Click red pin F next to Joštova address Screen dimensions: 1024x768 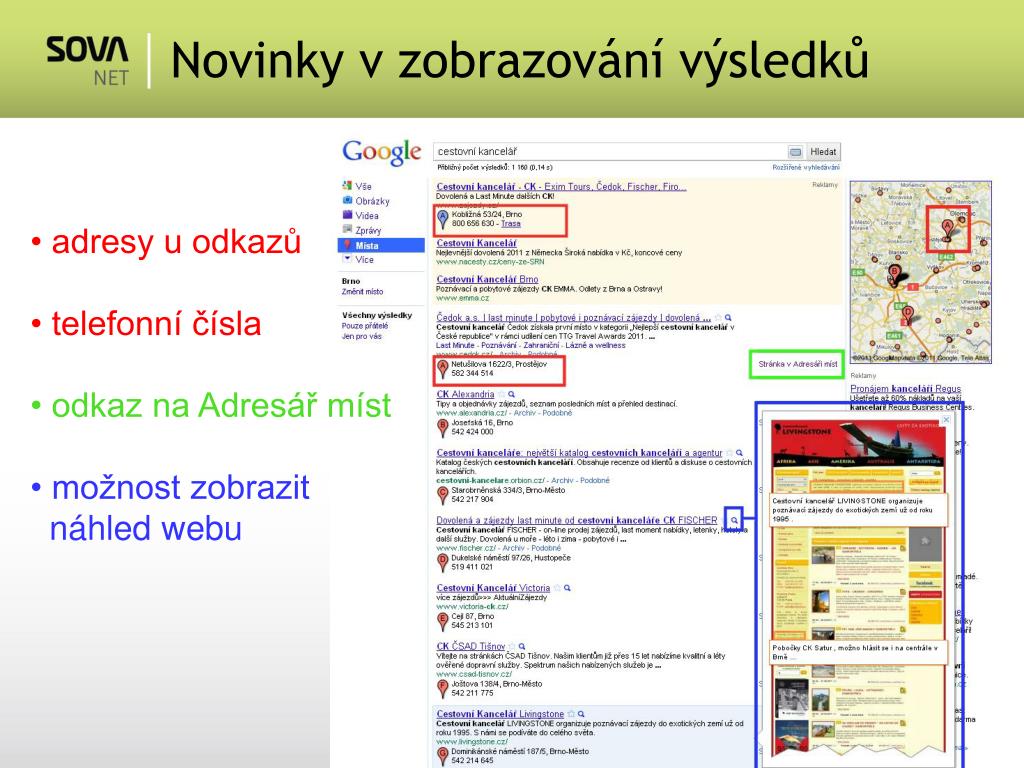tap(443, 689)
